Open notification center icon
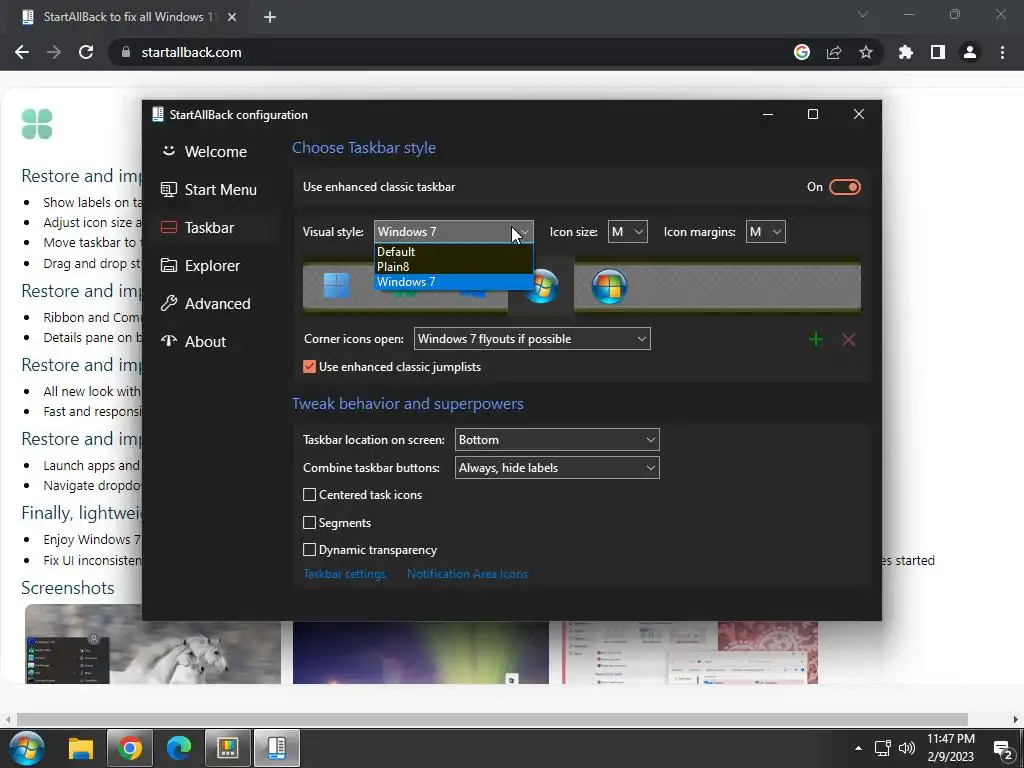 tap(1002, 749)
